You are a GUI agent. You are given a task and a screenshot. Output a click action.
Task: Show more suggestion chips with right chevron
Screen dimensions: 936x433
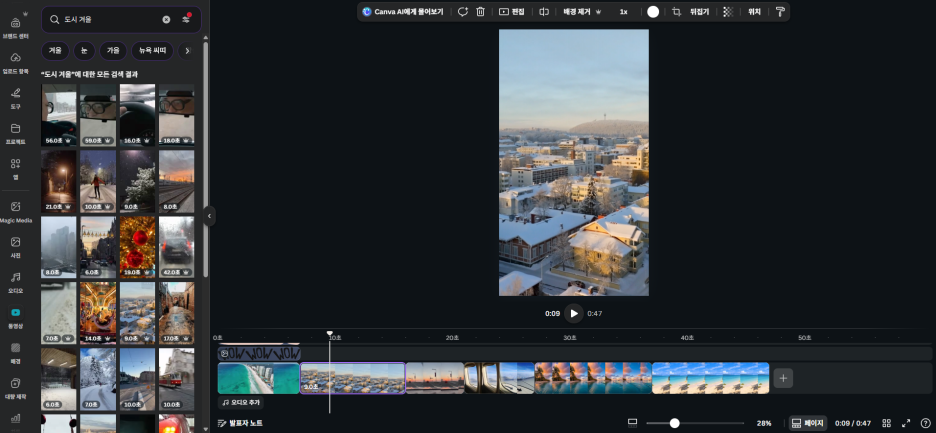coord(187,51)
